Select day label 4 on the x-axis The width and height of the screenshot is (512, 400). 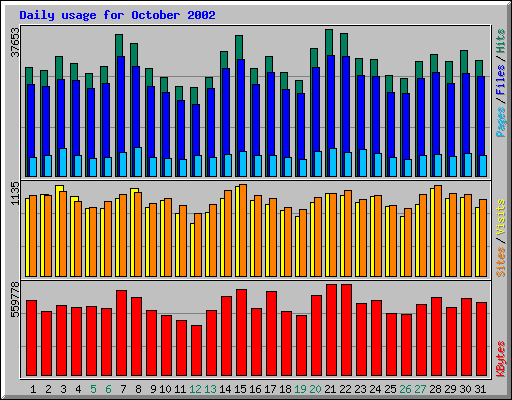(78, 389)
